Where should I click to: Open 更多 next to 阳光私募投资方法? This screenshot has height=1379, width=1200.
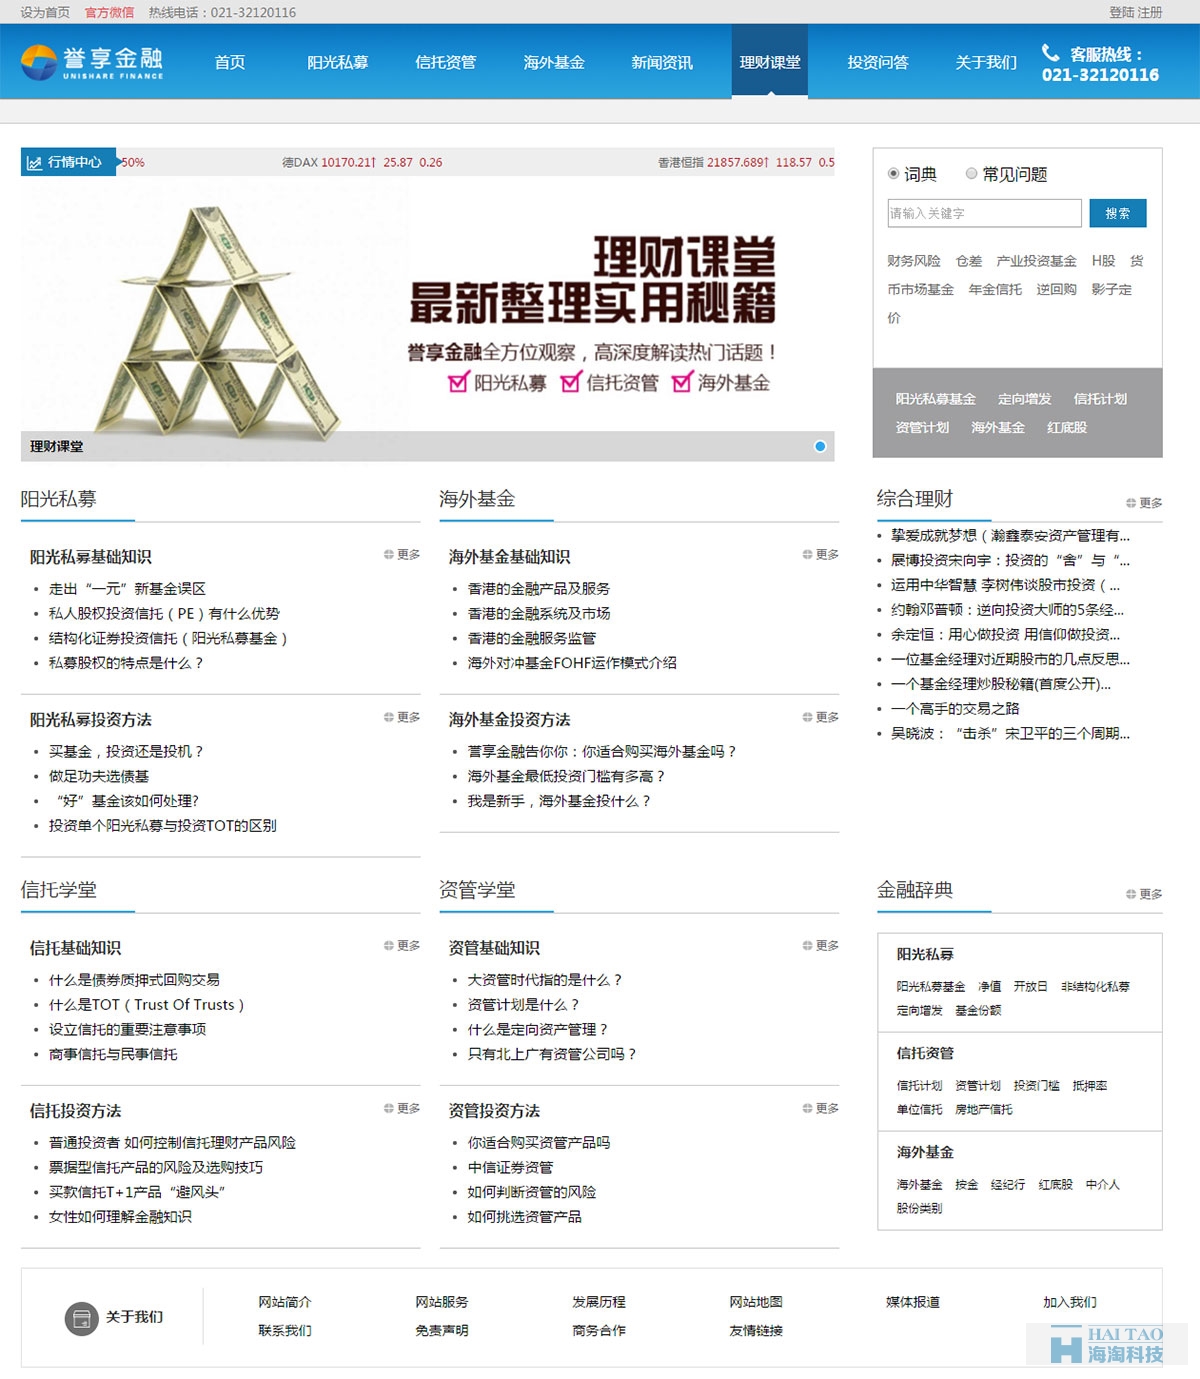402,717
